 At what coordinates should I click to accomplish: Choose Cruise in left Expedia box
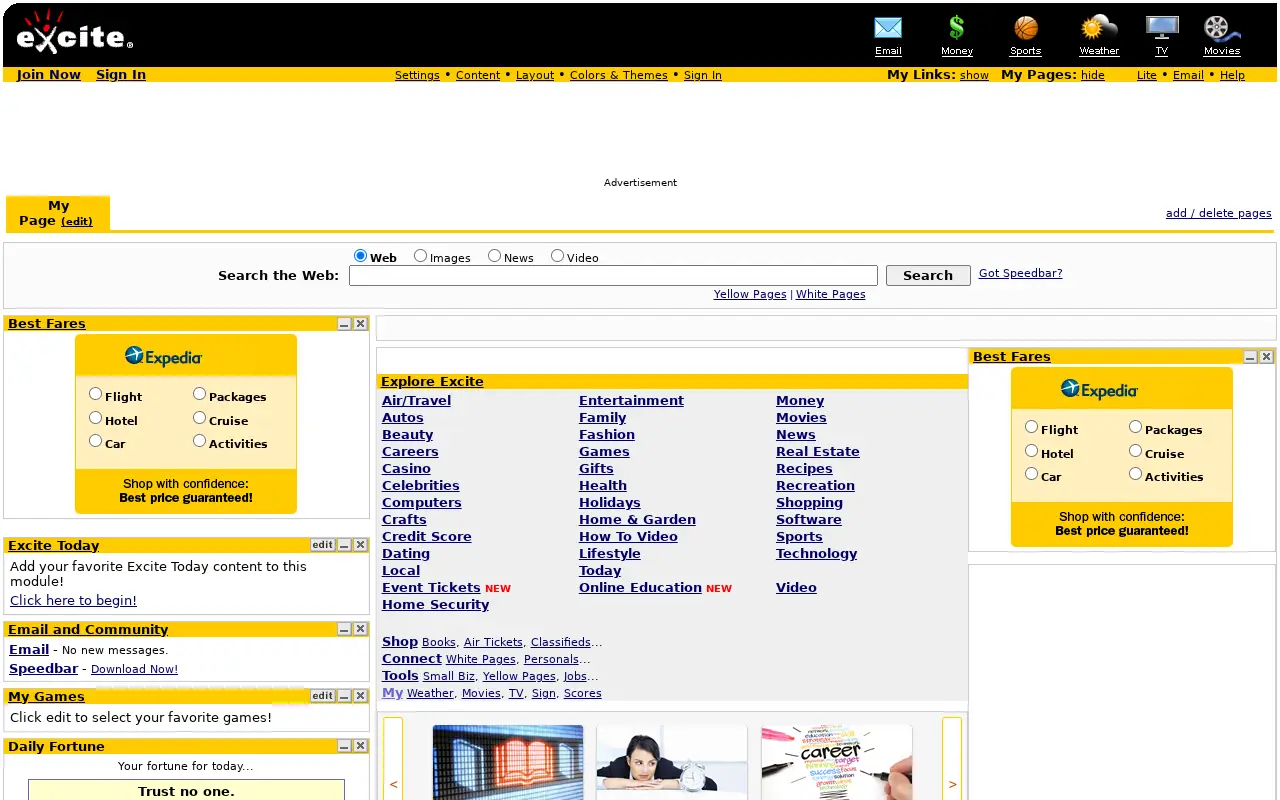(200, 418)
